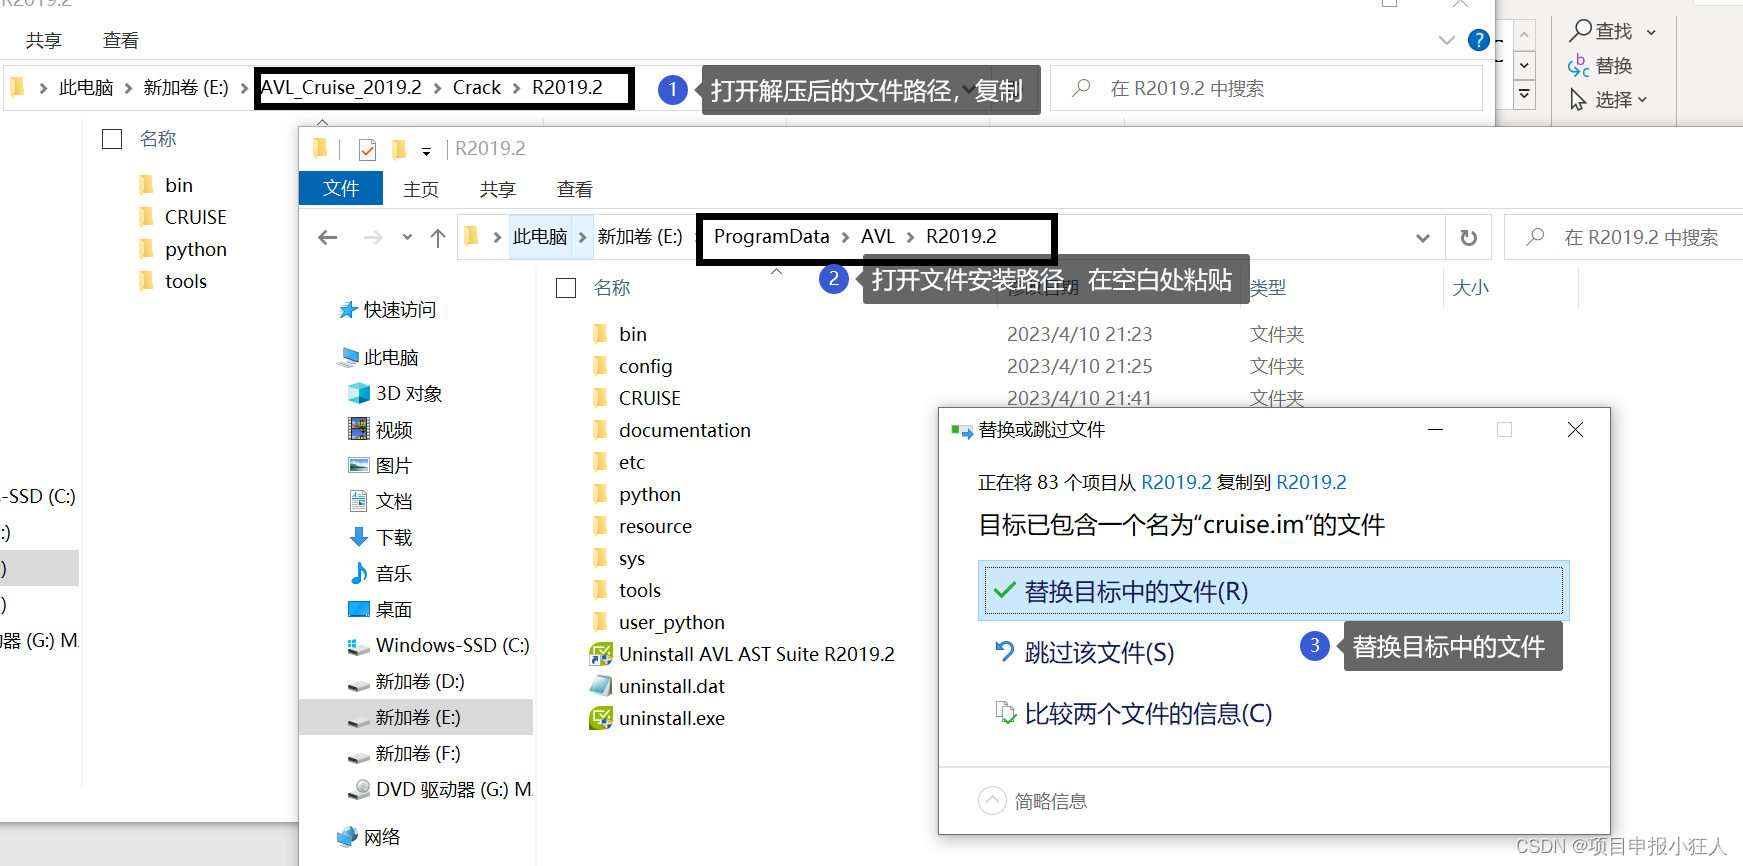Click the 替换 button in the ribbon
Image resolution: width=1743 pixels, height=866 pixels.
point(1600,65)
